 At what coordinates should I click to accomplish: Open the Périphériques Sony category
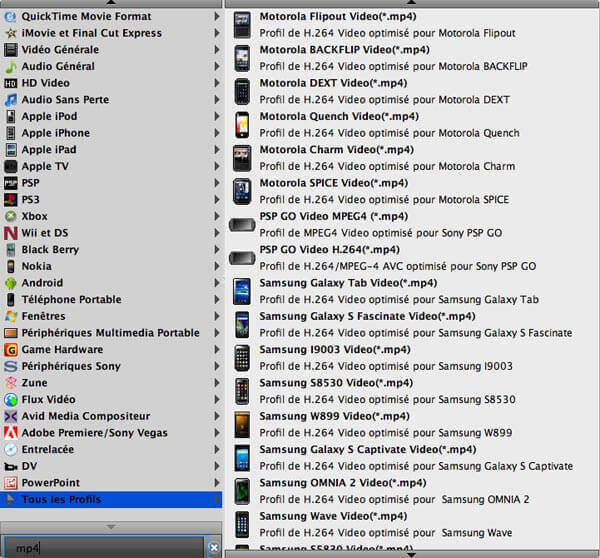click(71, 366)
